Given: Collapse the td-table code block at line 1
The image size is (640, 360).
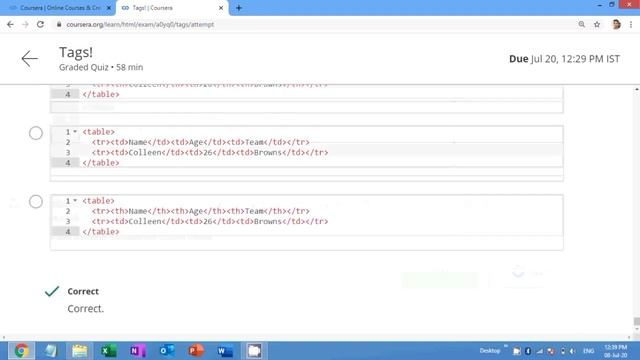Looking at the screenshot, I should (x=75, y=132).
